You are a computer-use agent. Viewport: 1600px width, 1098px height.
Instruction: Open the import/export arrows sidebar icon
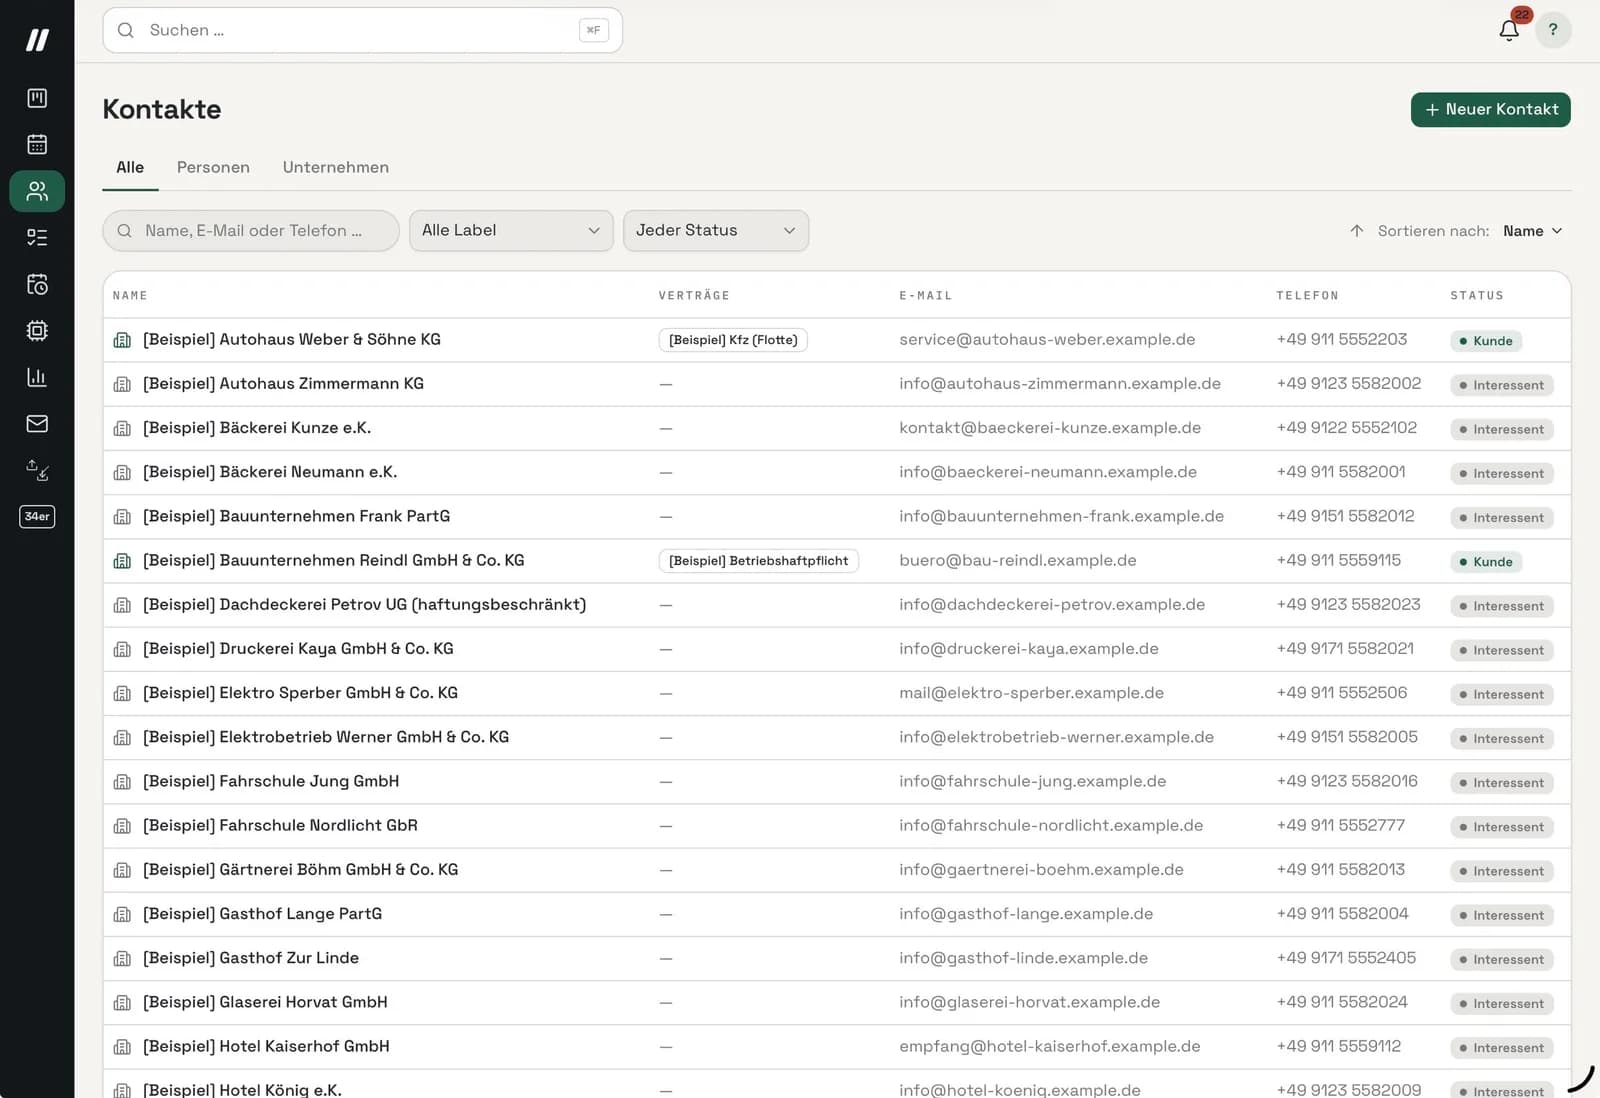coord(37,470)
